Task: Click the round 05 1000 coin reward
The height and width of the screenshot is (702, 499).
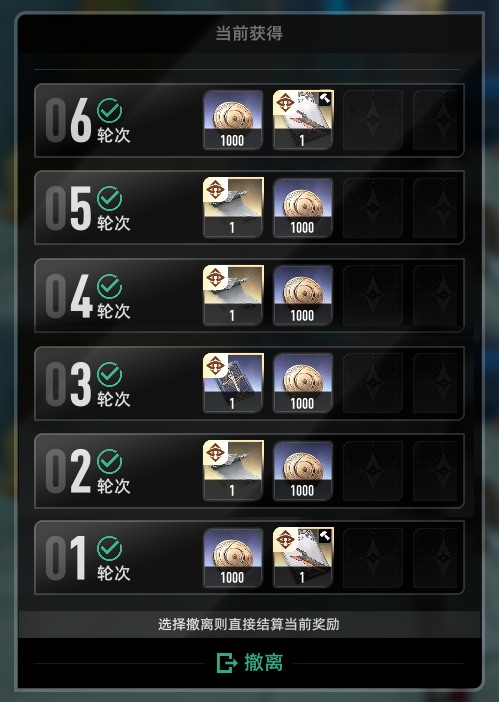Action: click(x=303, y=207)
